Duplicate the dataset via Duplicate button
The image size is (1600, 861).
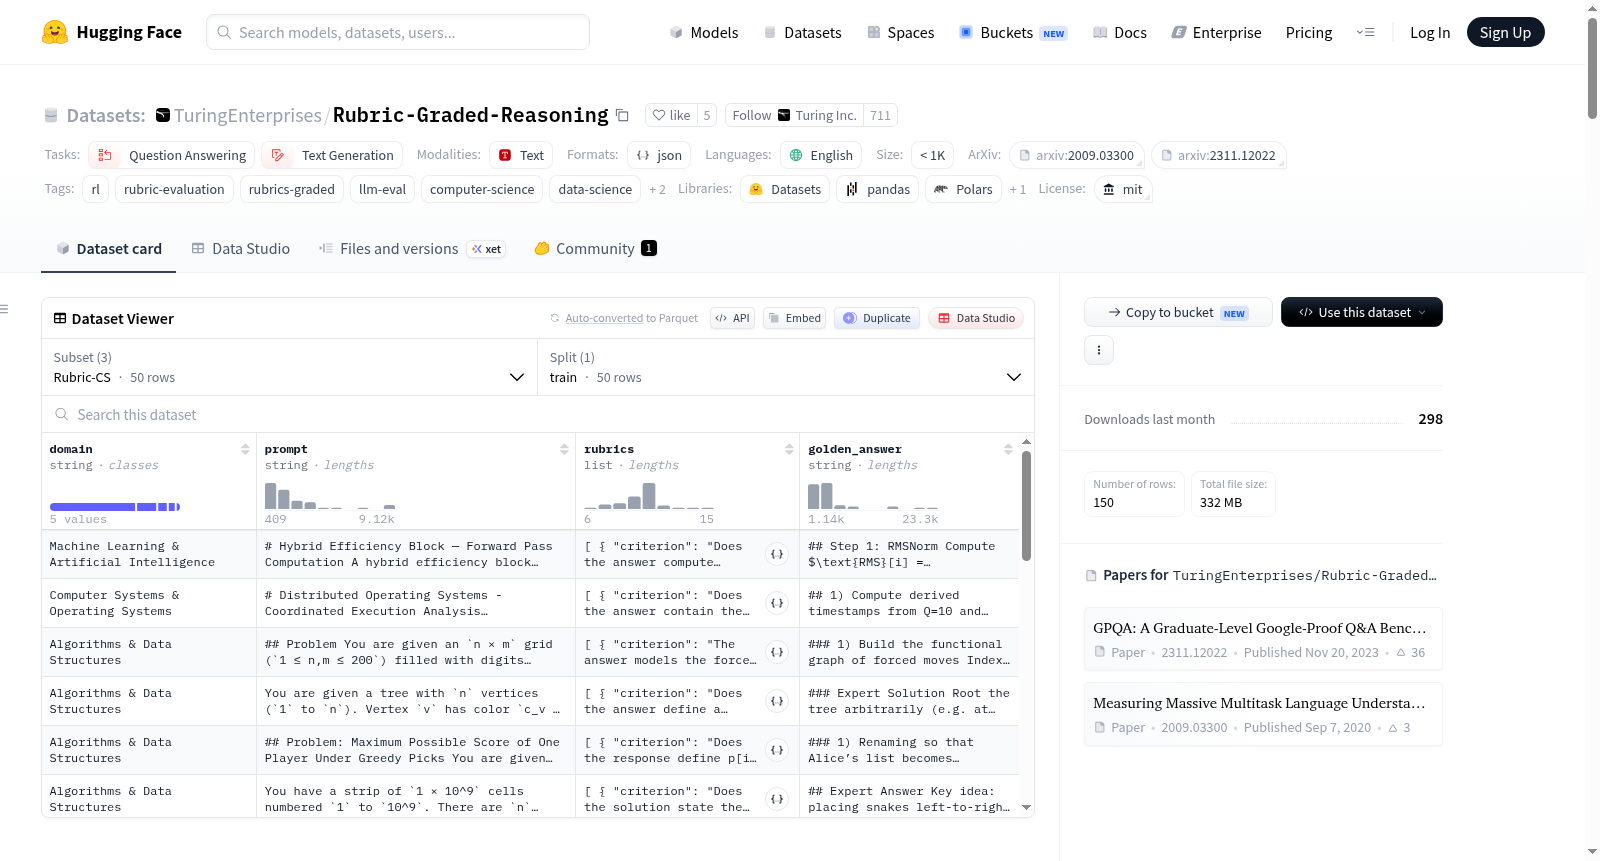pyautogui.click(x=877, y=318)
